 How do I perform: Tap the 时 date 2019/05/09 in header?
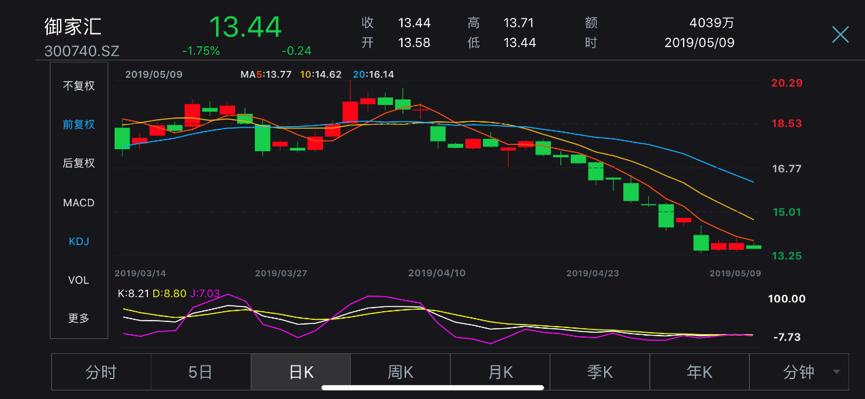[699, 42]
